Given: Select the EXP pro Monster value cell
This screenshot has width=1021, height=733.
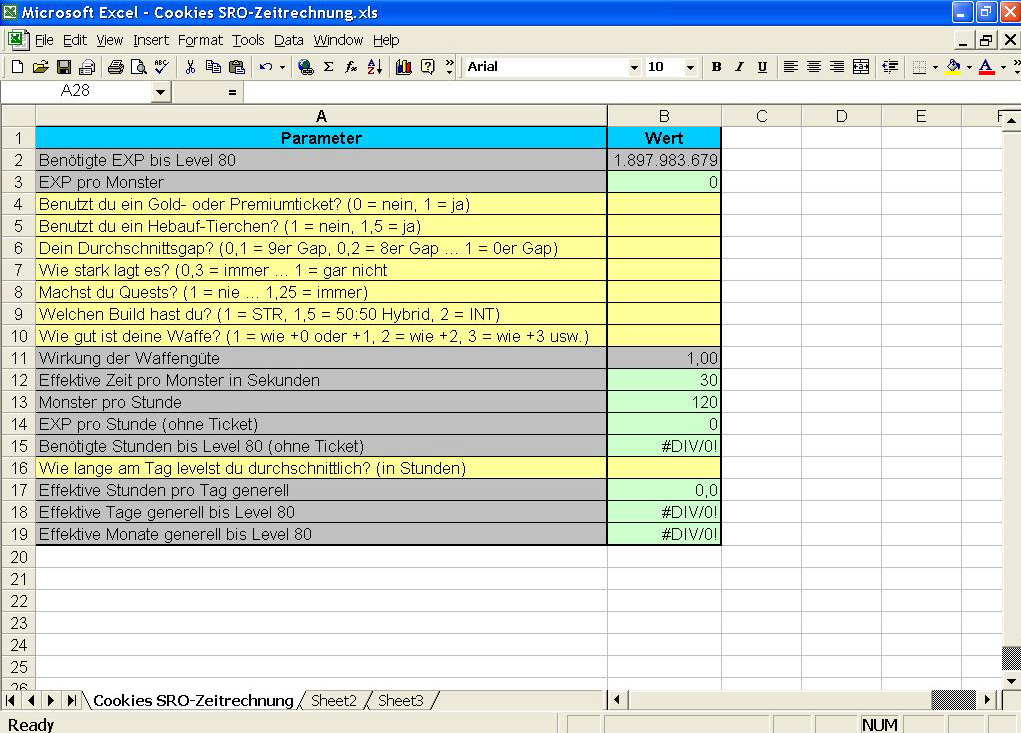Looking at the screenshot, I should pyautogui.click(x=664, y=182).
